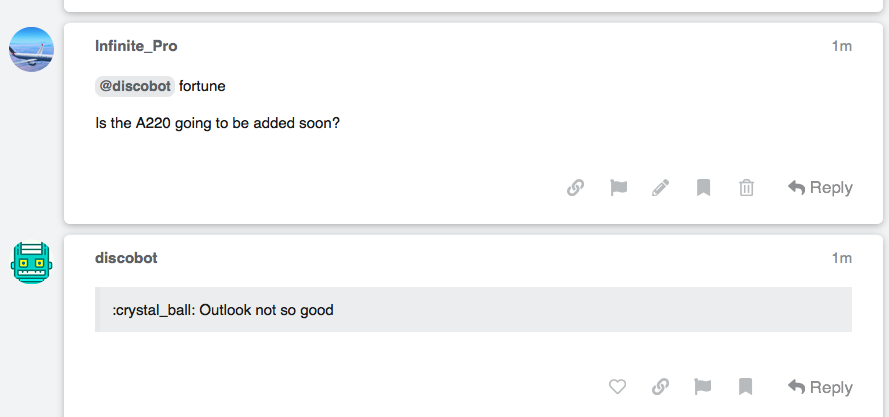Reply to discobot's post
Screen dimensions: 889x417
coord(820,387)
